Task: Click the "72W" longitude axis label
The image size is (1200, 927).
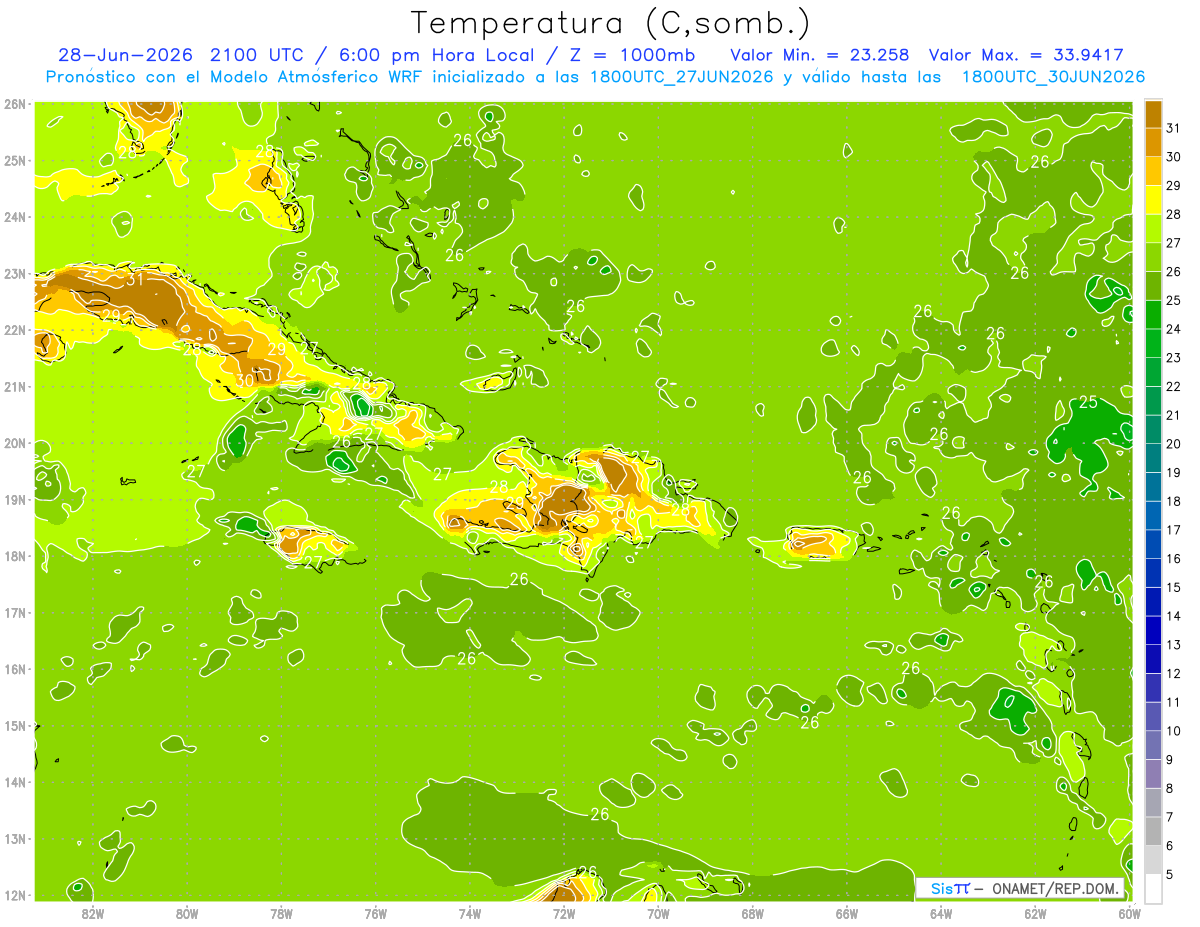Action: (564, 913)
